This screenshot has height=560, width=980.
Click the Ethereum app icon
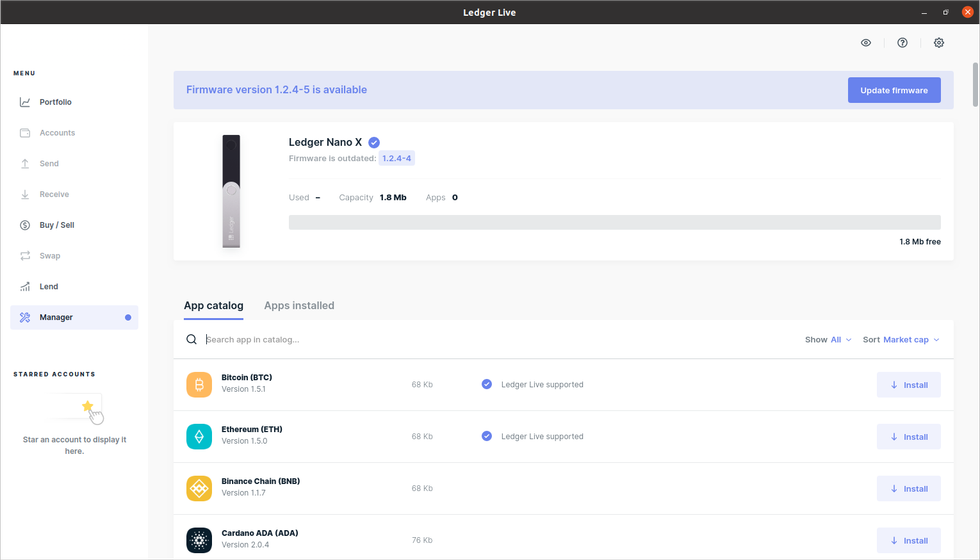pos(199,437)
